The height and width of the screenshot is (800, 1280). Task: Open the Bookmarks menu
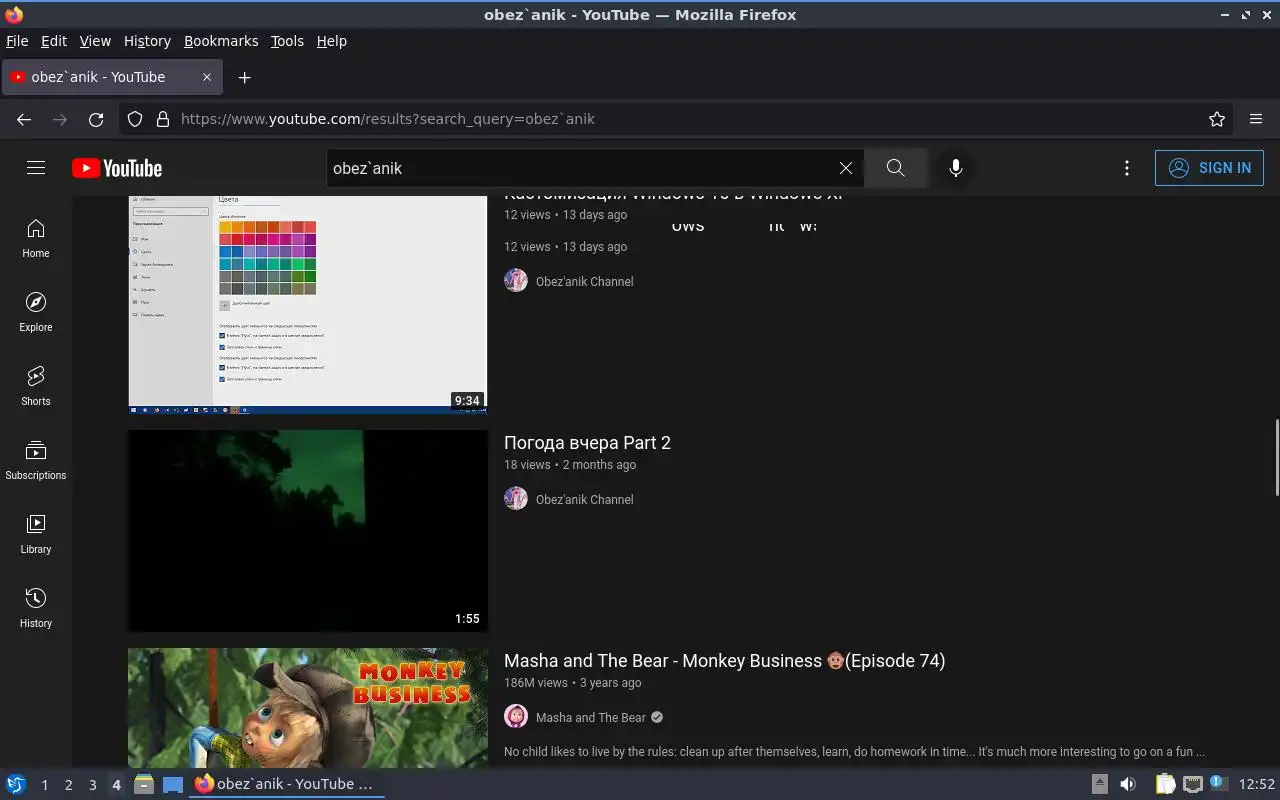click(x=221, y=41)
